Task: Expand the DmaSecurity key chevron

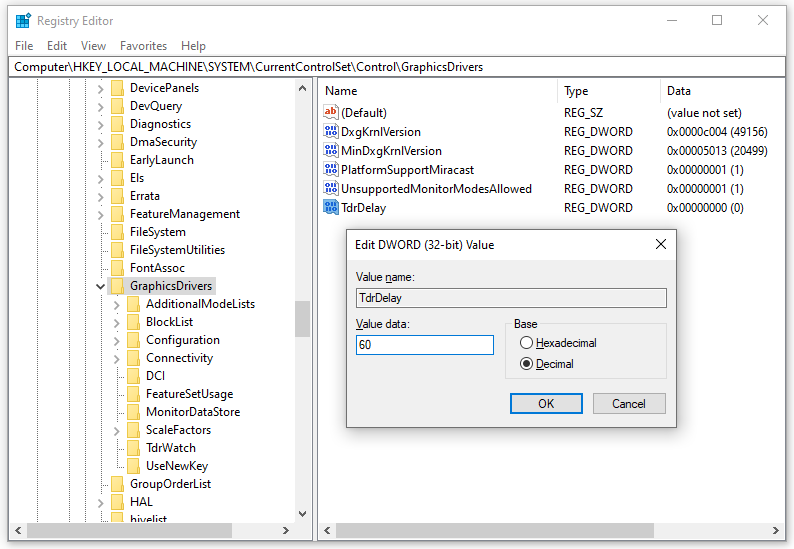Action: click(100, 143)
